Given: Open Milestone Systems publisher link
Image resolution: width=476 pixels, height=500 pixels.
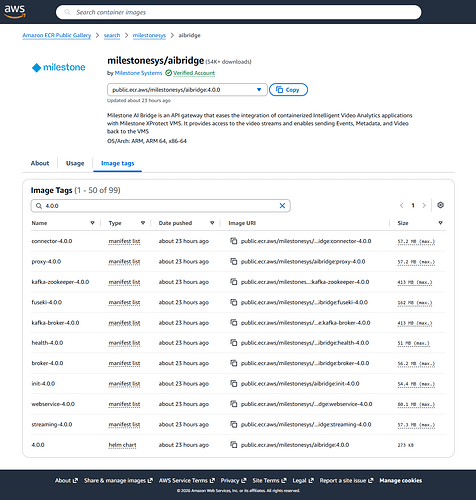Looking at the screenshot, I should [x=138, y=73].
